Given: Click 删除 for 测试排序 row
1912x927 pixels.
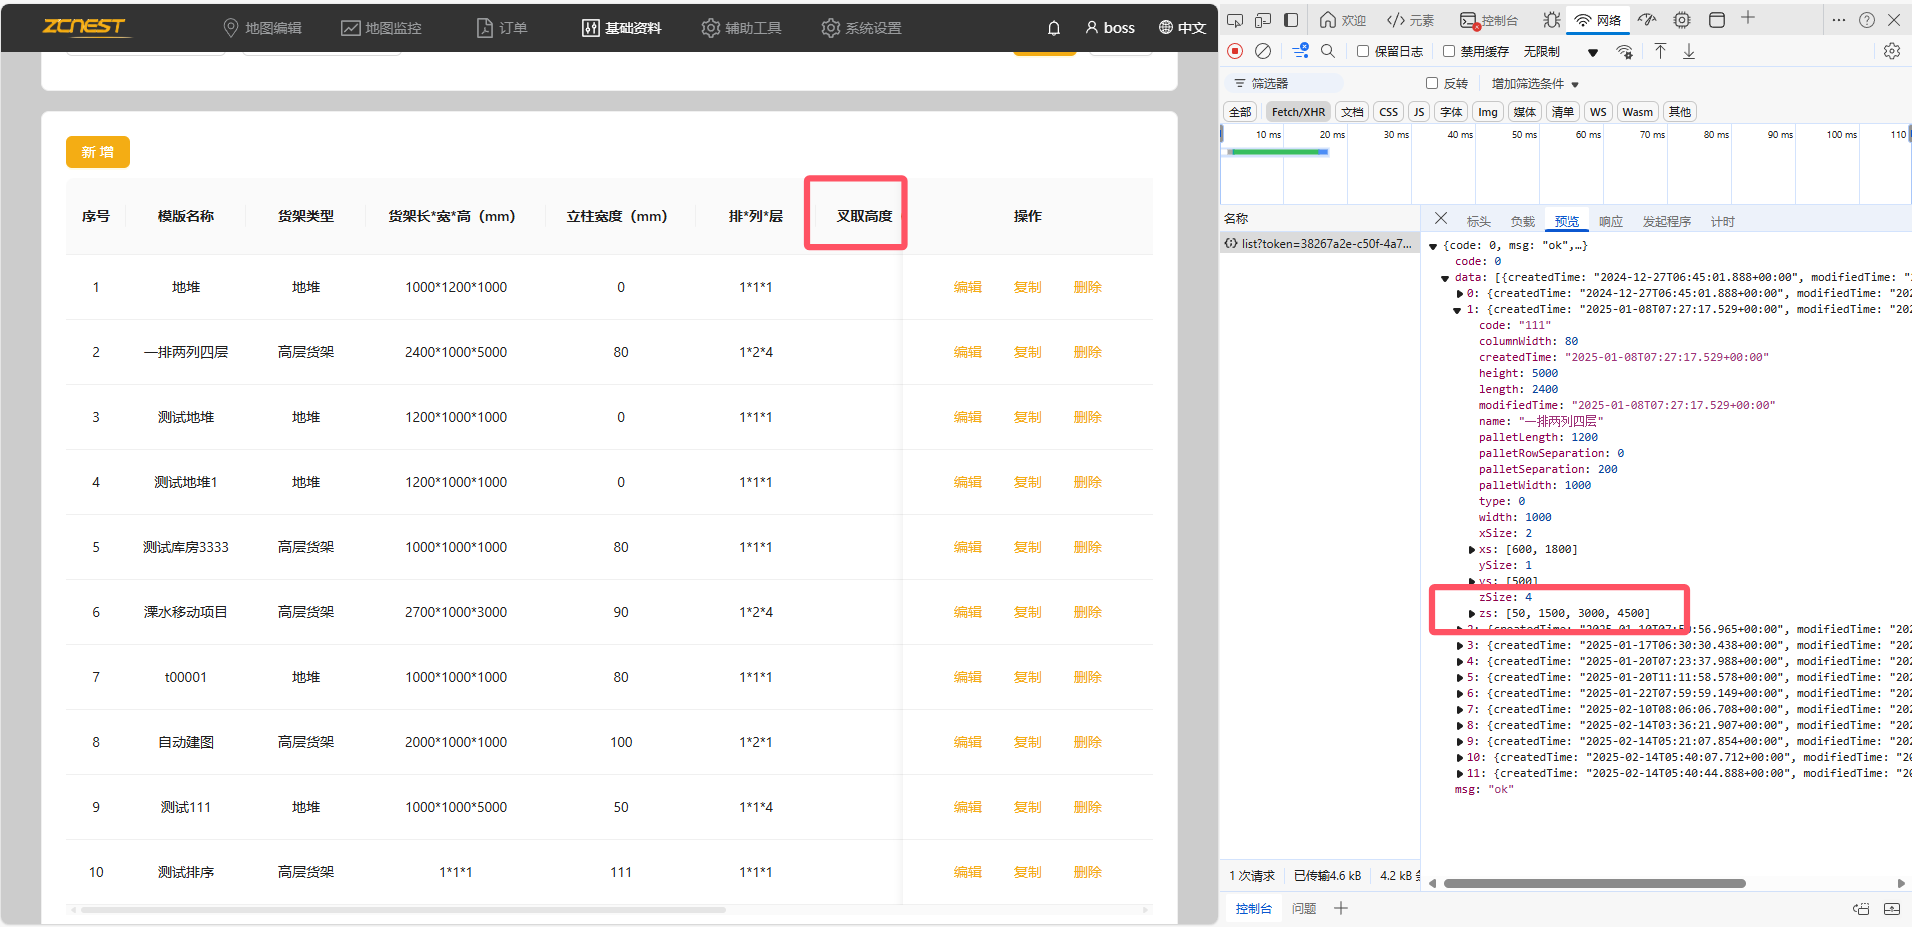Looking at the screenshot, I should pos(1088,872).
